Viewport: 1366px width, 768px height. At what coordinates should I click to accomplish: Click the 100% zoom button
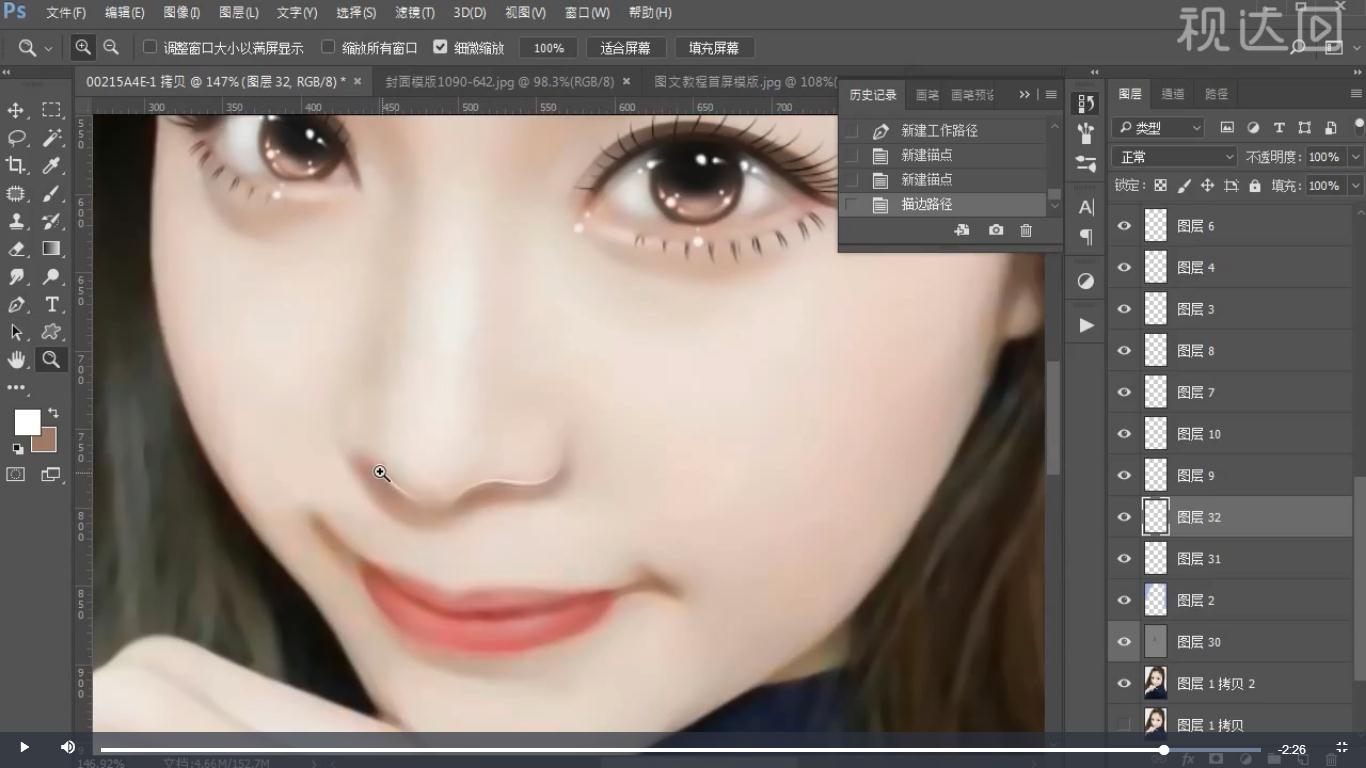coord(548,48)
